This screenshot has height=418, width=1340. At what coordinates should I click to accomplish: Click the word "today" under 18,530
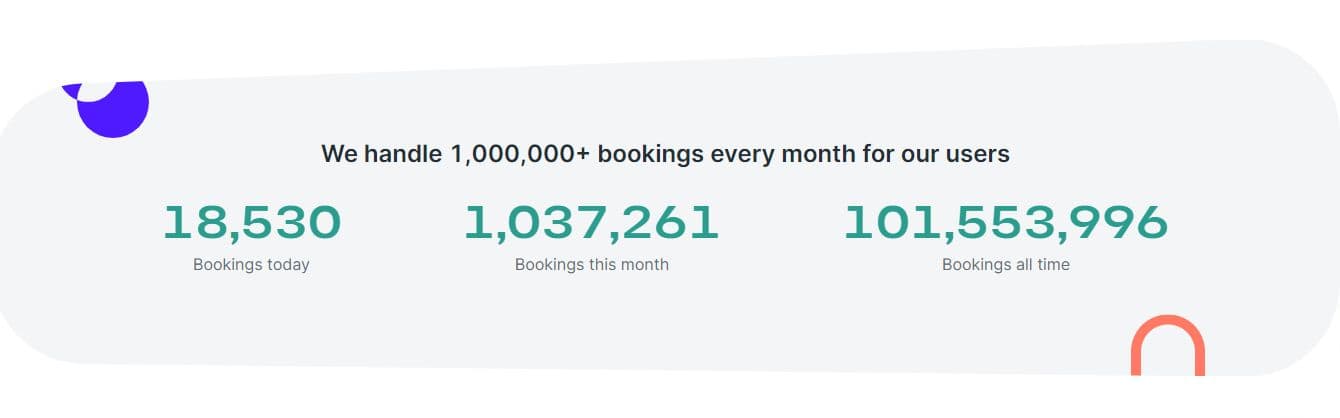(286, 265)
